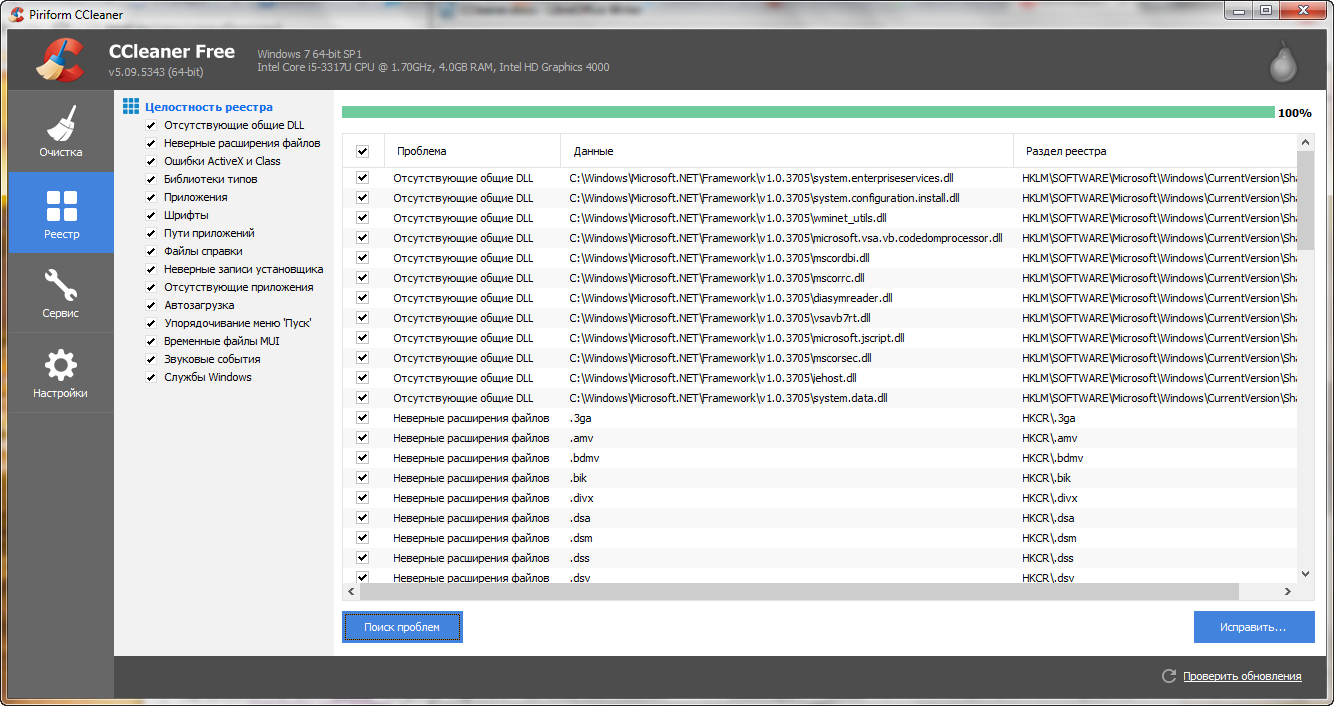Click the scroll-down arrow of the results list

tap(1305, 574)
